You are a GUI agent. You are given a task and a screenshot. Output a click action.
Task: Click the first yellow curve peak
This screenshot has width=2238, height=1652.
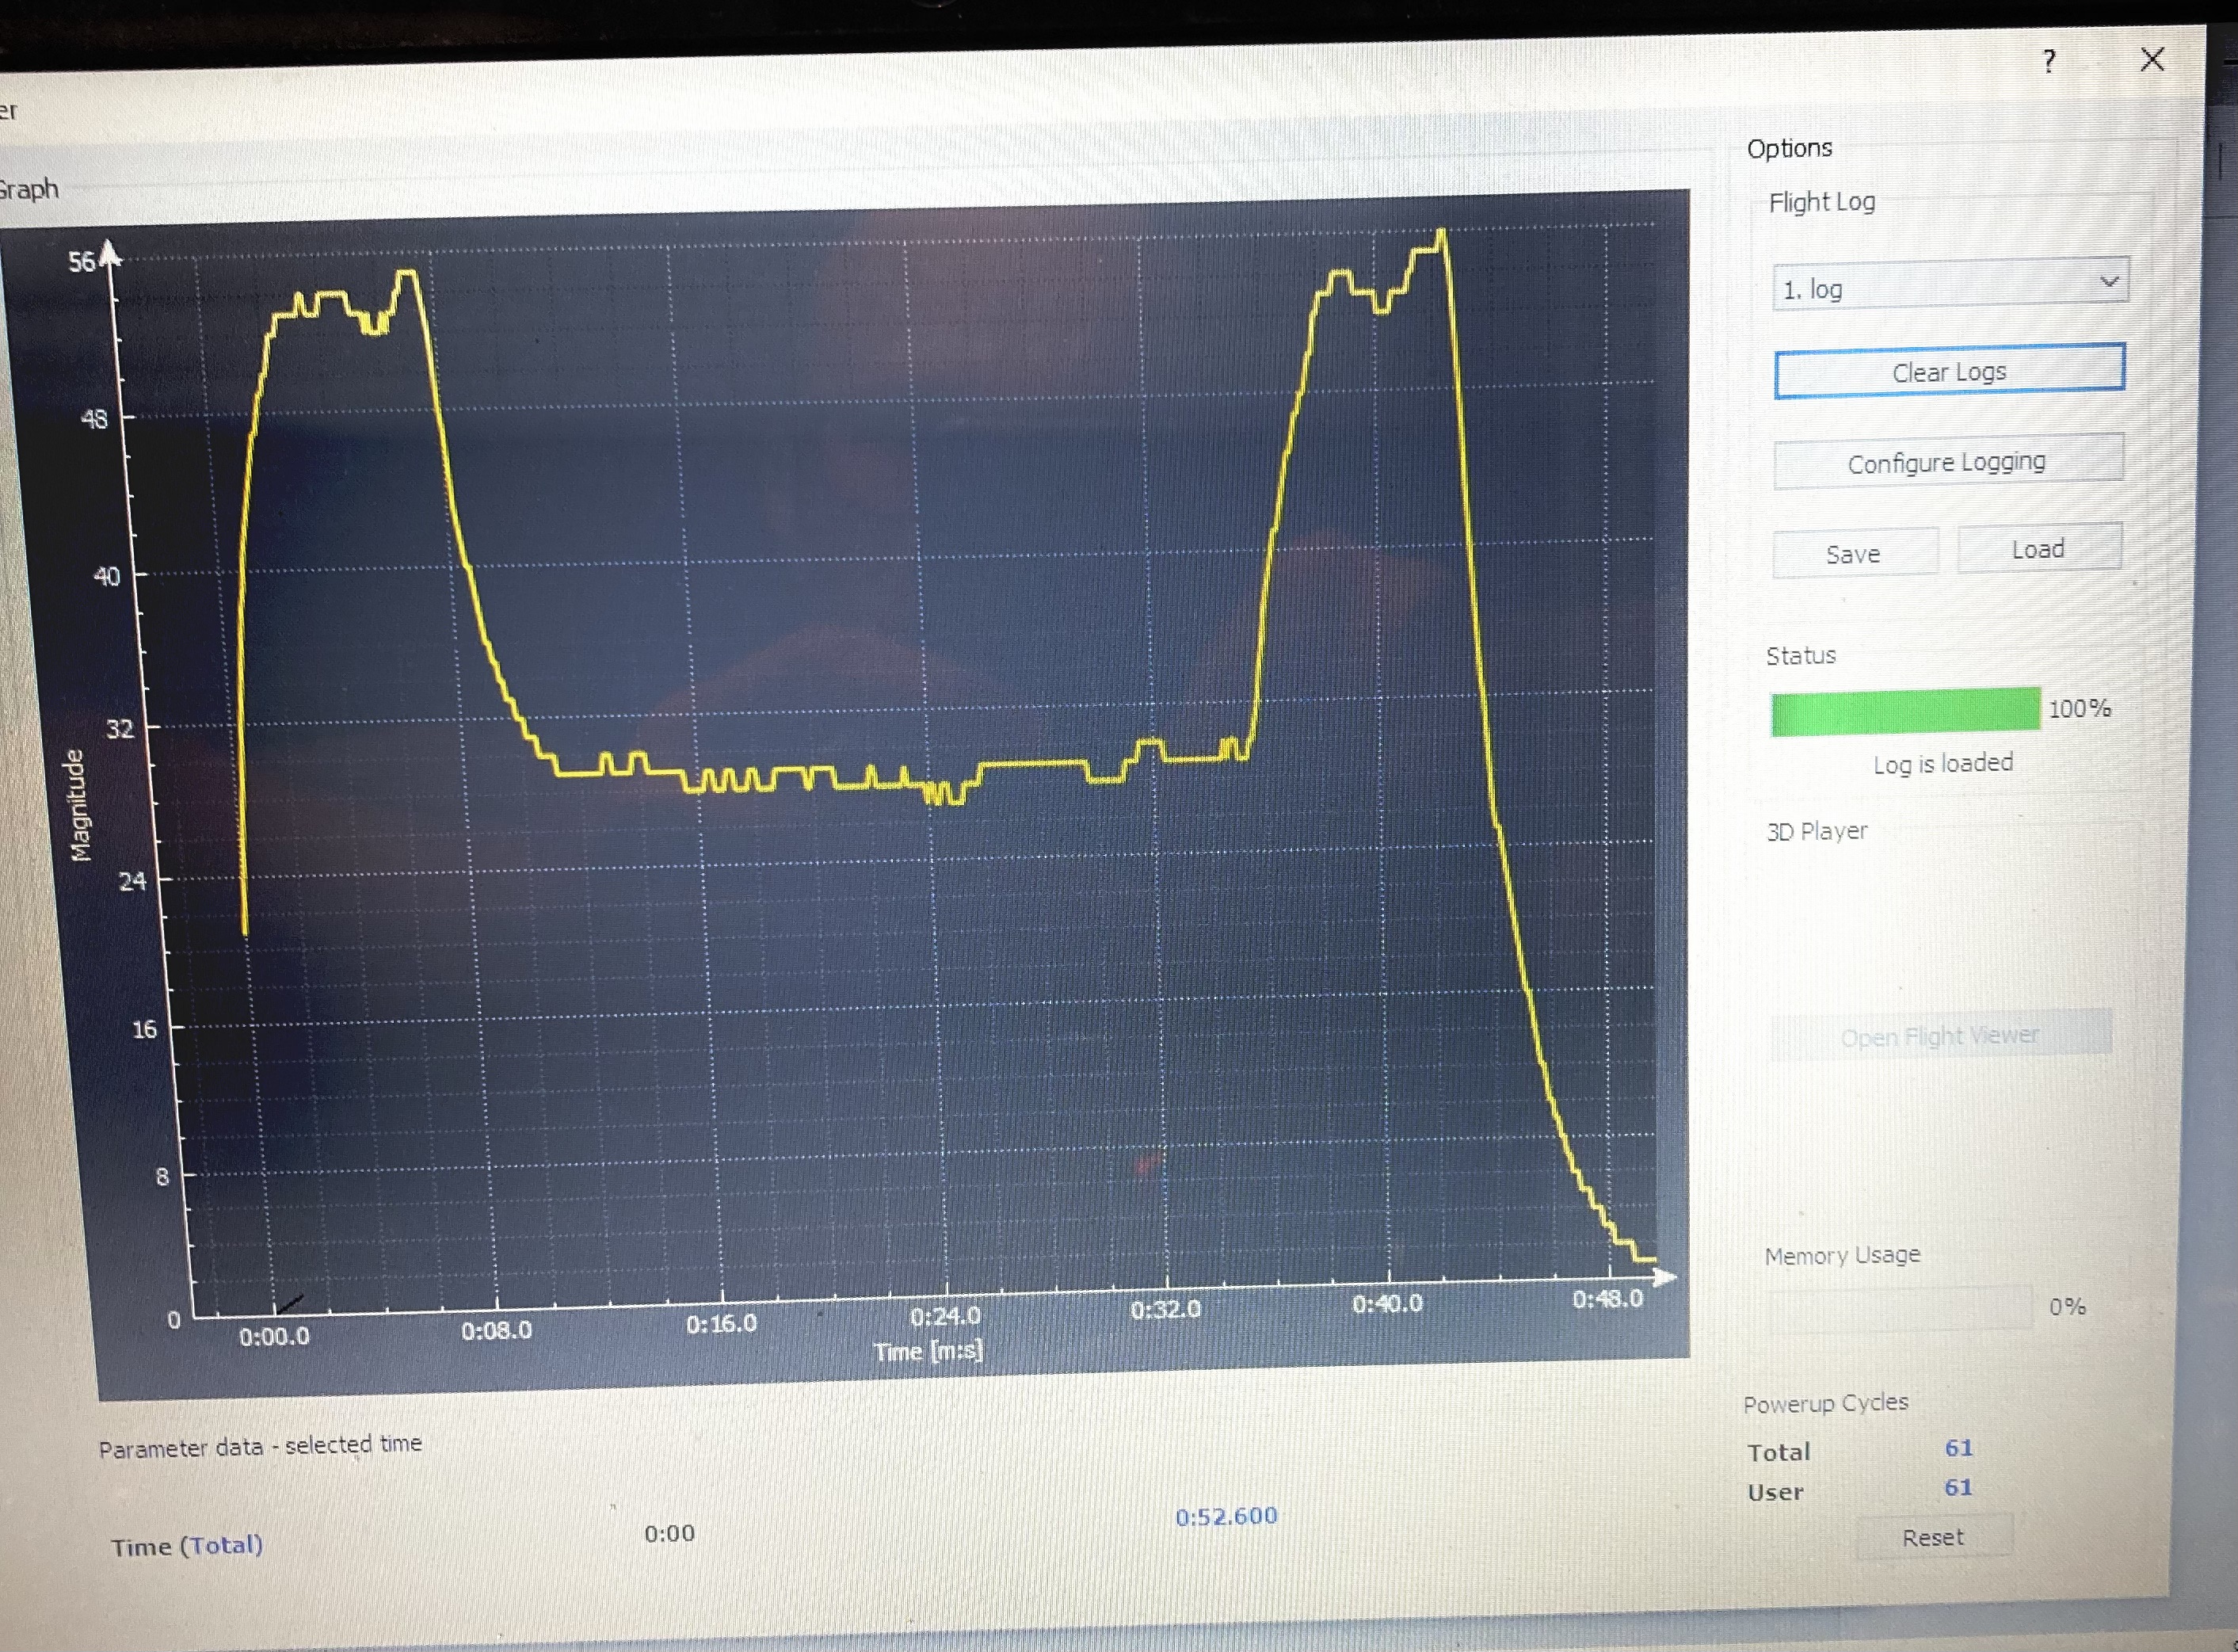pyautogui.click(x=407, y=273)
